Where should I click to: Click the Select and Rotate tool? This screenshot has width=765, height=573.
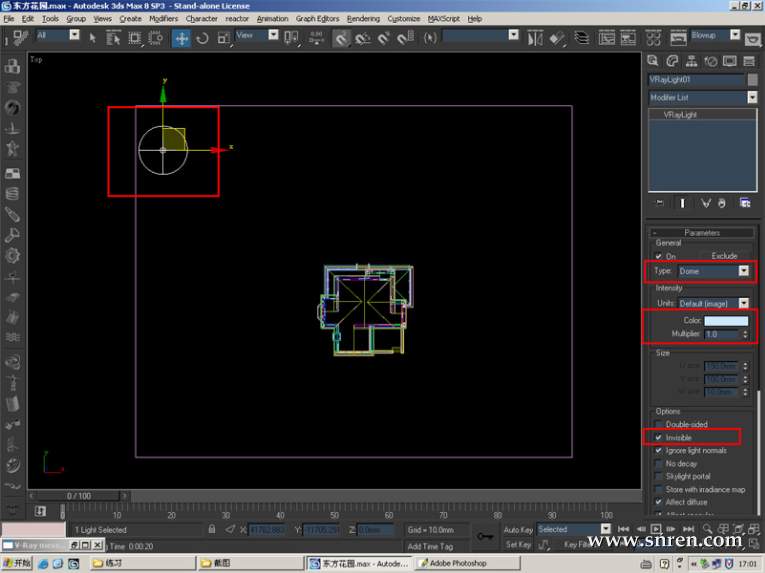202,38
